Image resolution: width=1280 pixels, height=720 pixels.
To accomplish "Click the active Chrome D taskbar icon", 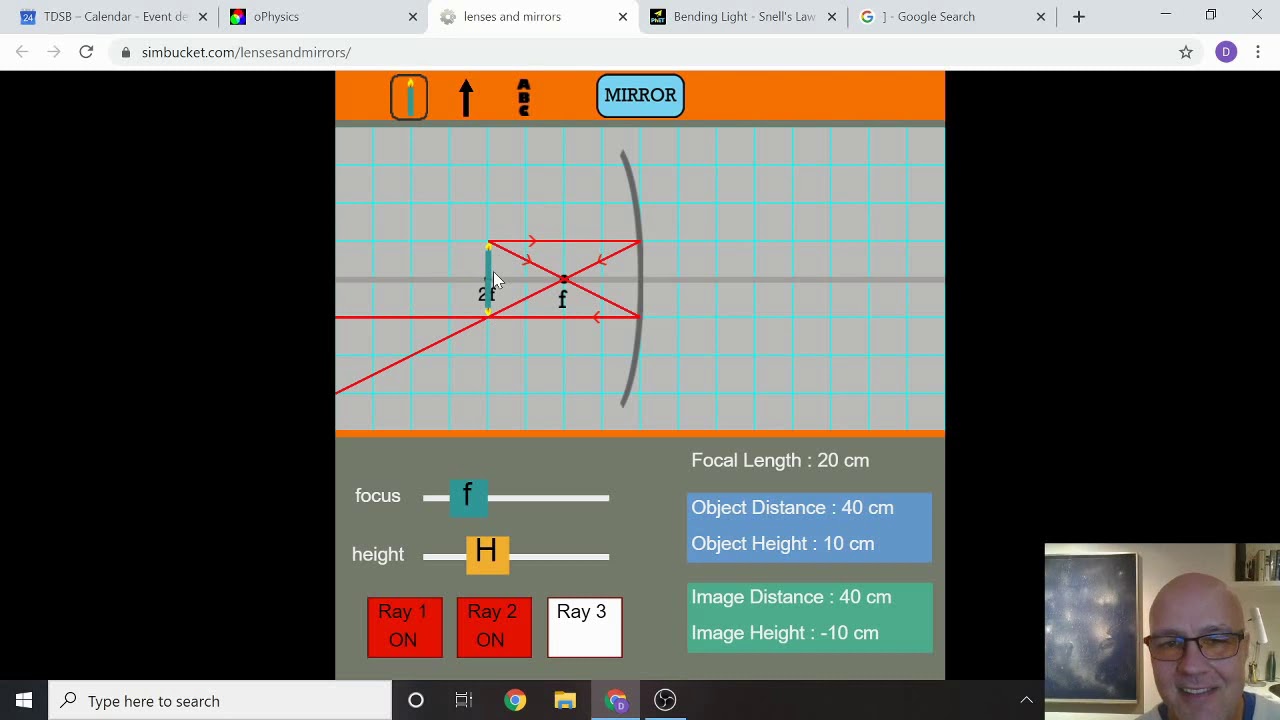I will pyautogui.click(x=616, y=701).
